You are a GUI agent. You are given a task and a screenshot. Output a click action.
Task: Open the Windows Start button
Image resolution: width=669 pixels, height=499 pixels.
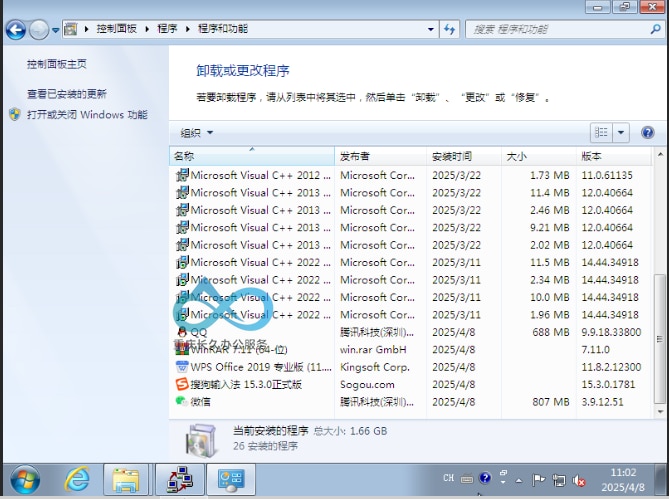(25, 479)
